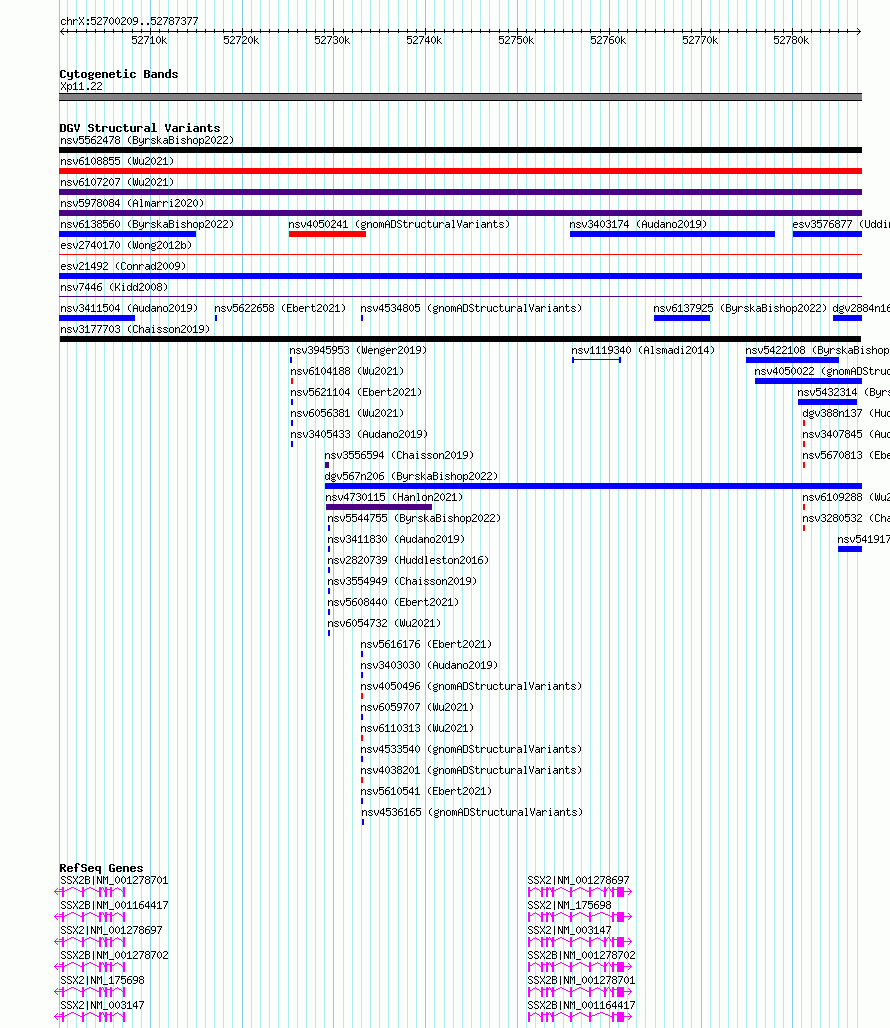Click the red bar of nsv4050241 gnomAD variant

(x=327, y=234)
